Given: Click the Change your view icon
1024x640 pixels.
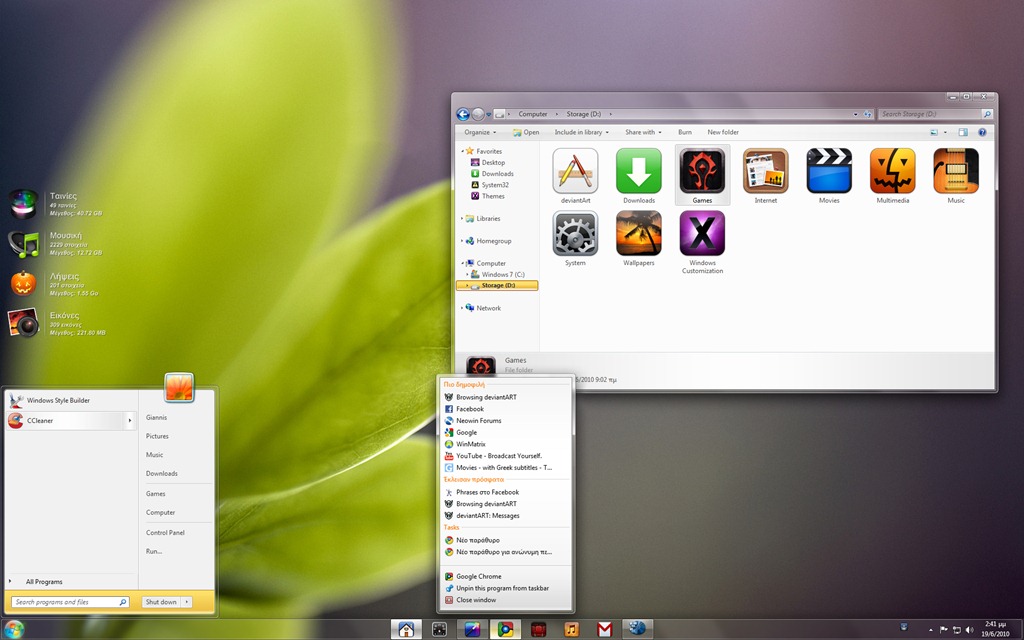Looking at the screenshot, I should click(934, 132).
